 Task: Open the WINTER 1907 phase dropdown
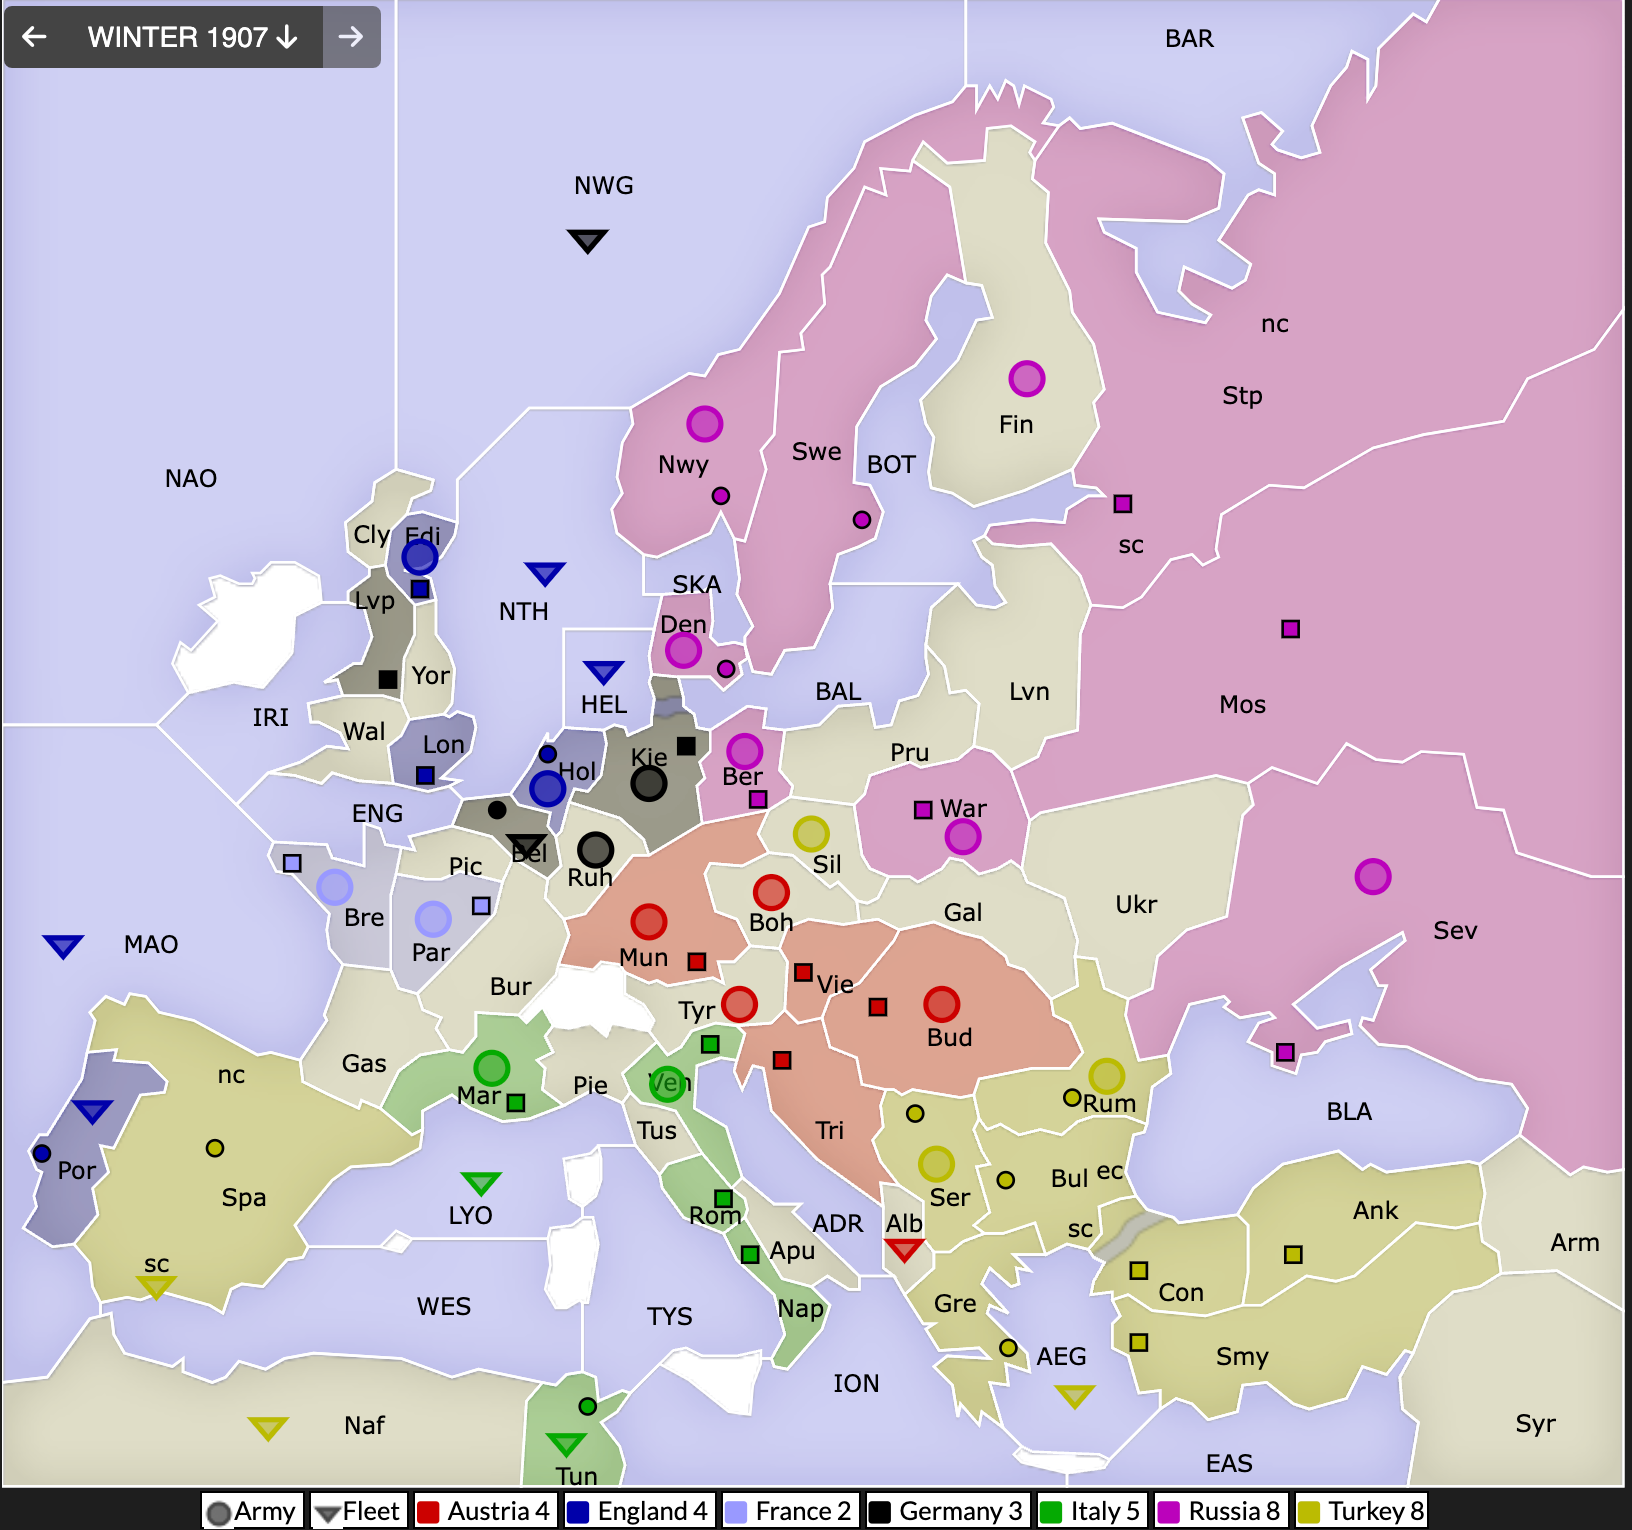[192, 37]
